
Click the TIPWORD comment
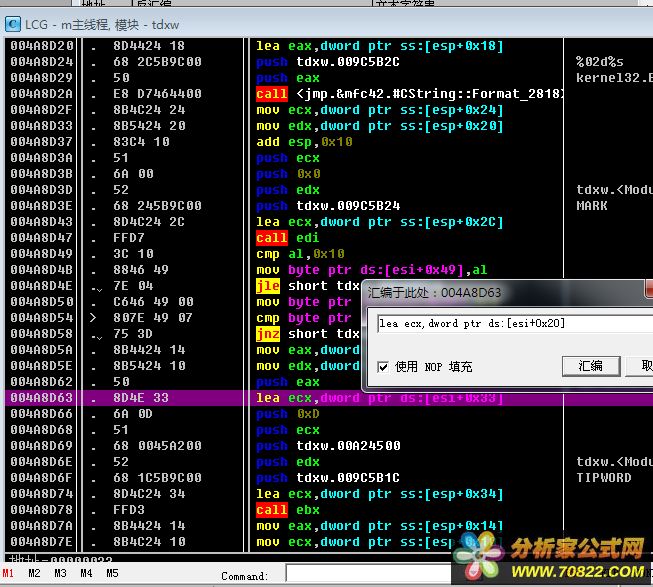(x=603, y=478)
